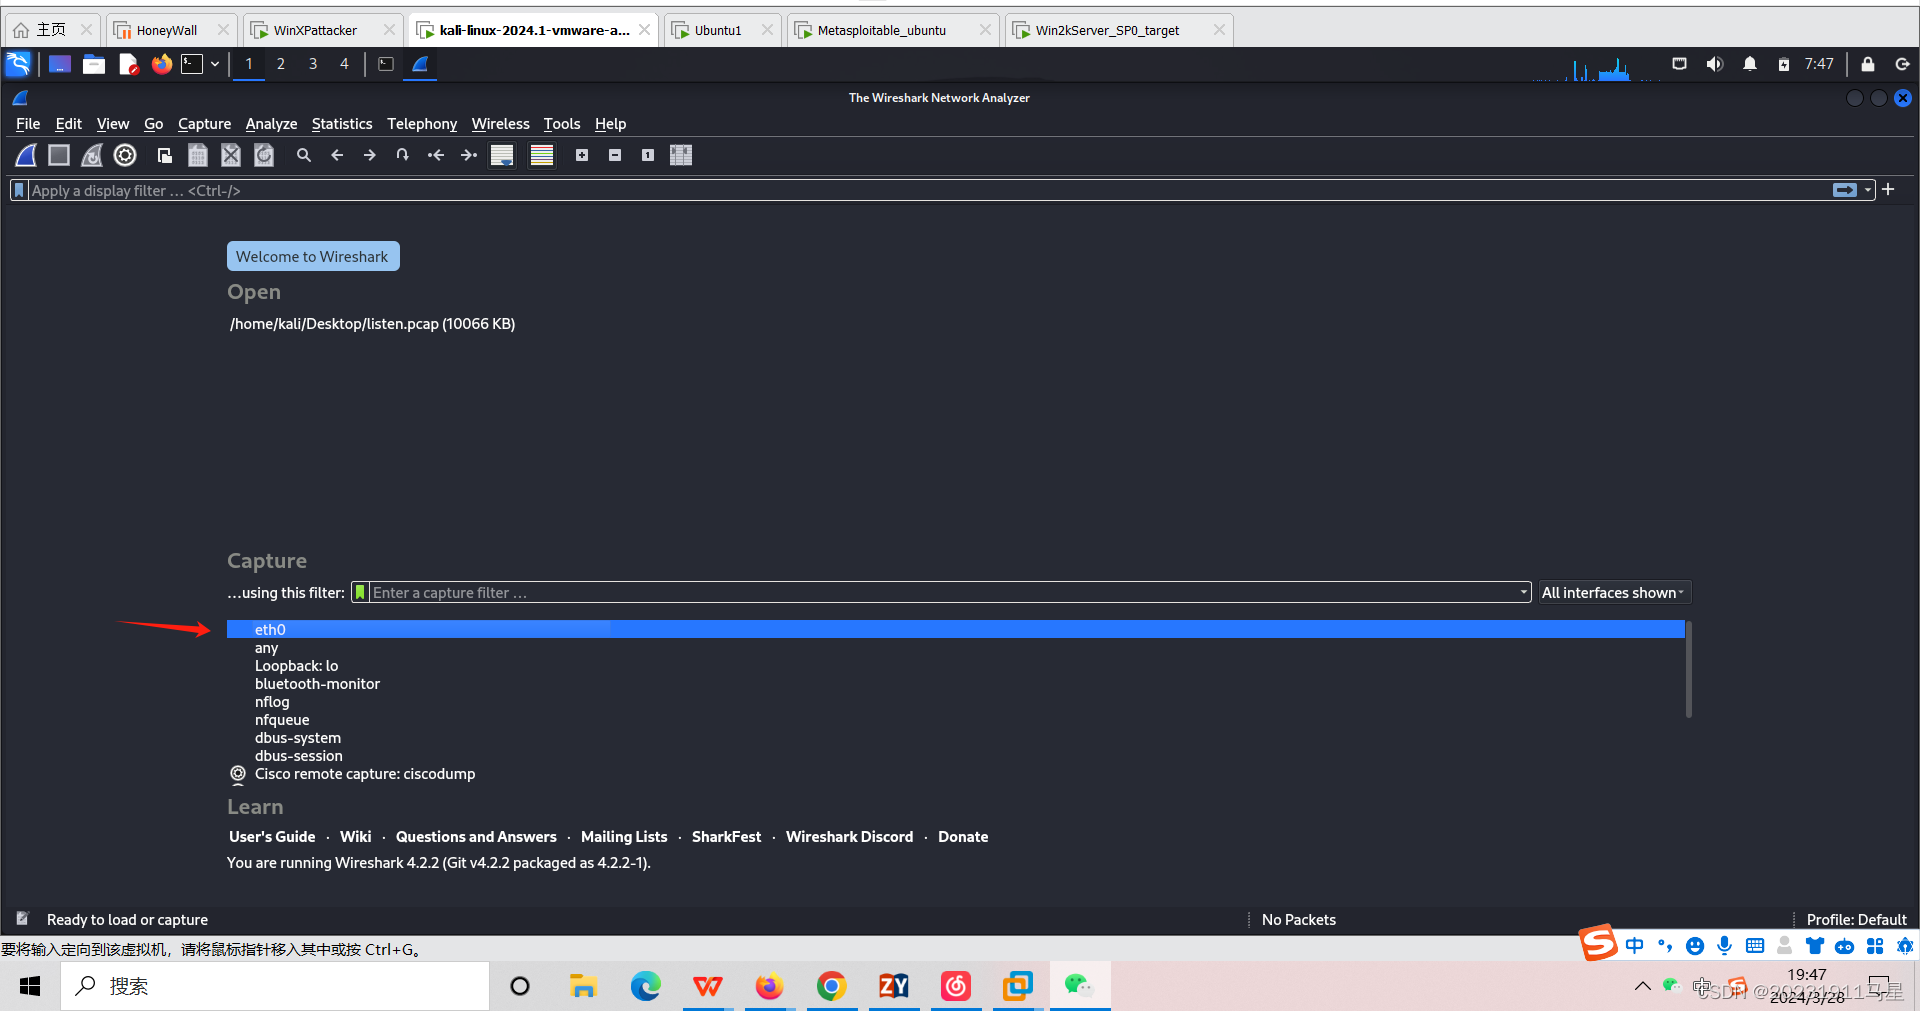The image size is (1920, 1011).
Task: Open the Wireless menu
Action: (x=501, y=124)
